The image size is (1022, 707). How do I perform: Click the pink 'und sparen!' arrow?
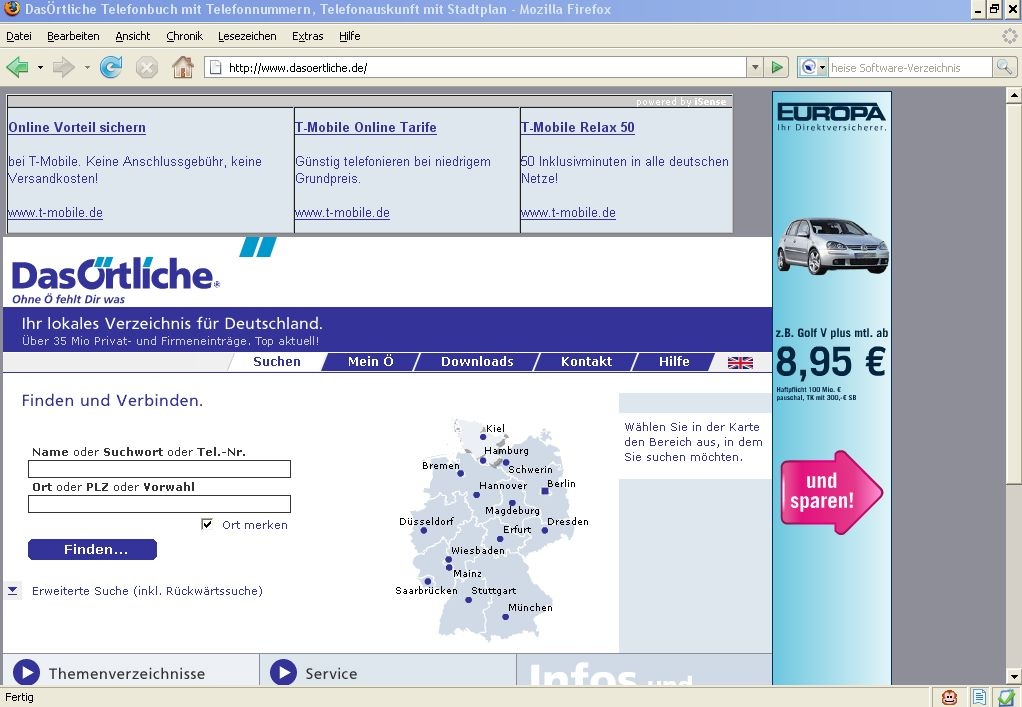click(832, 492)
